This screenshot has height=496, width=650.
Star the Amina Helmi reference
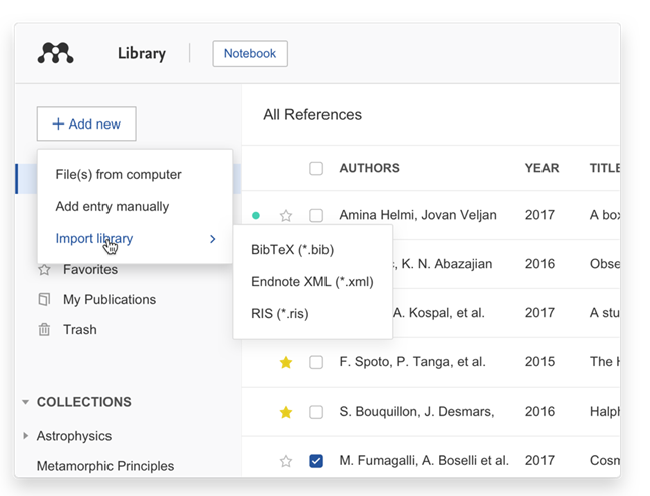[286, 215]
